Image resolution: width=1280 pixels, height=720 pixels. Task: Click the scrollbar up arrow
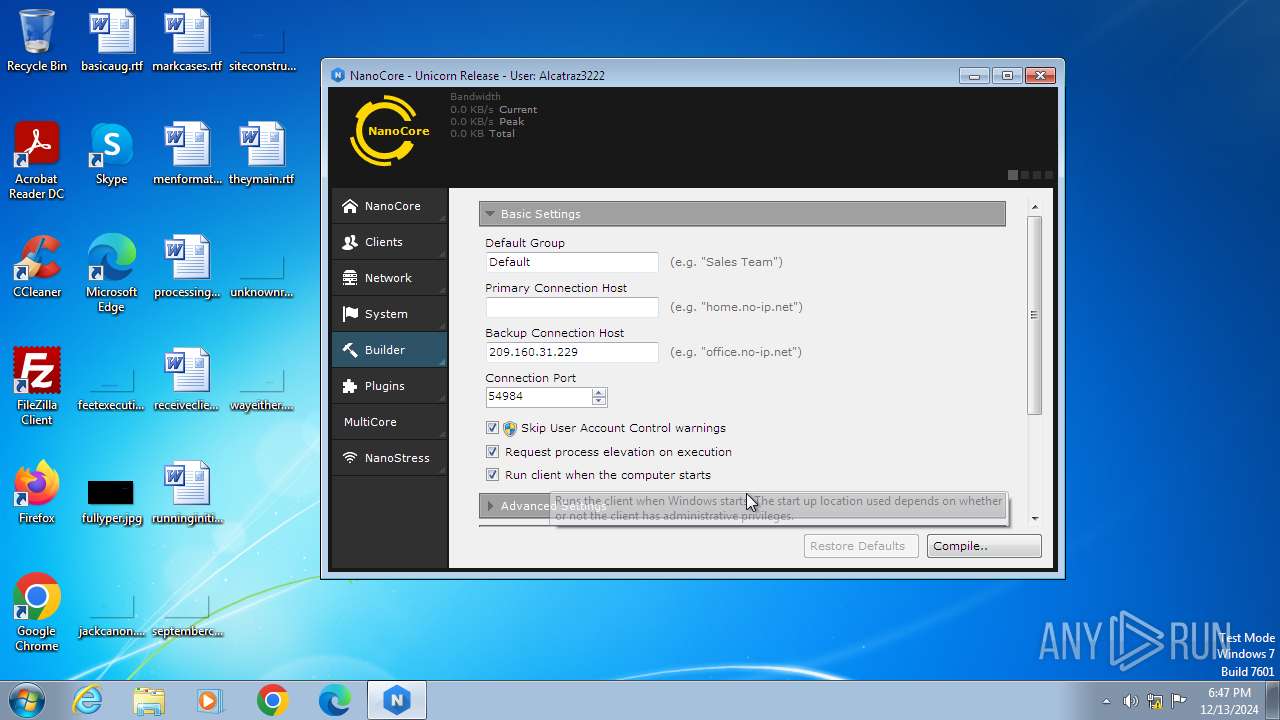click(1035, 208)
